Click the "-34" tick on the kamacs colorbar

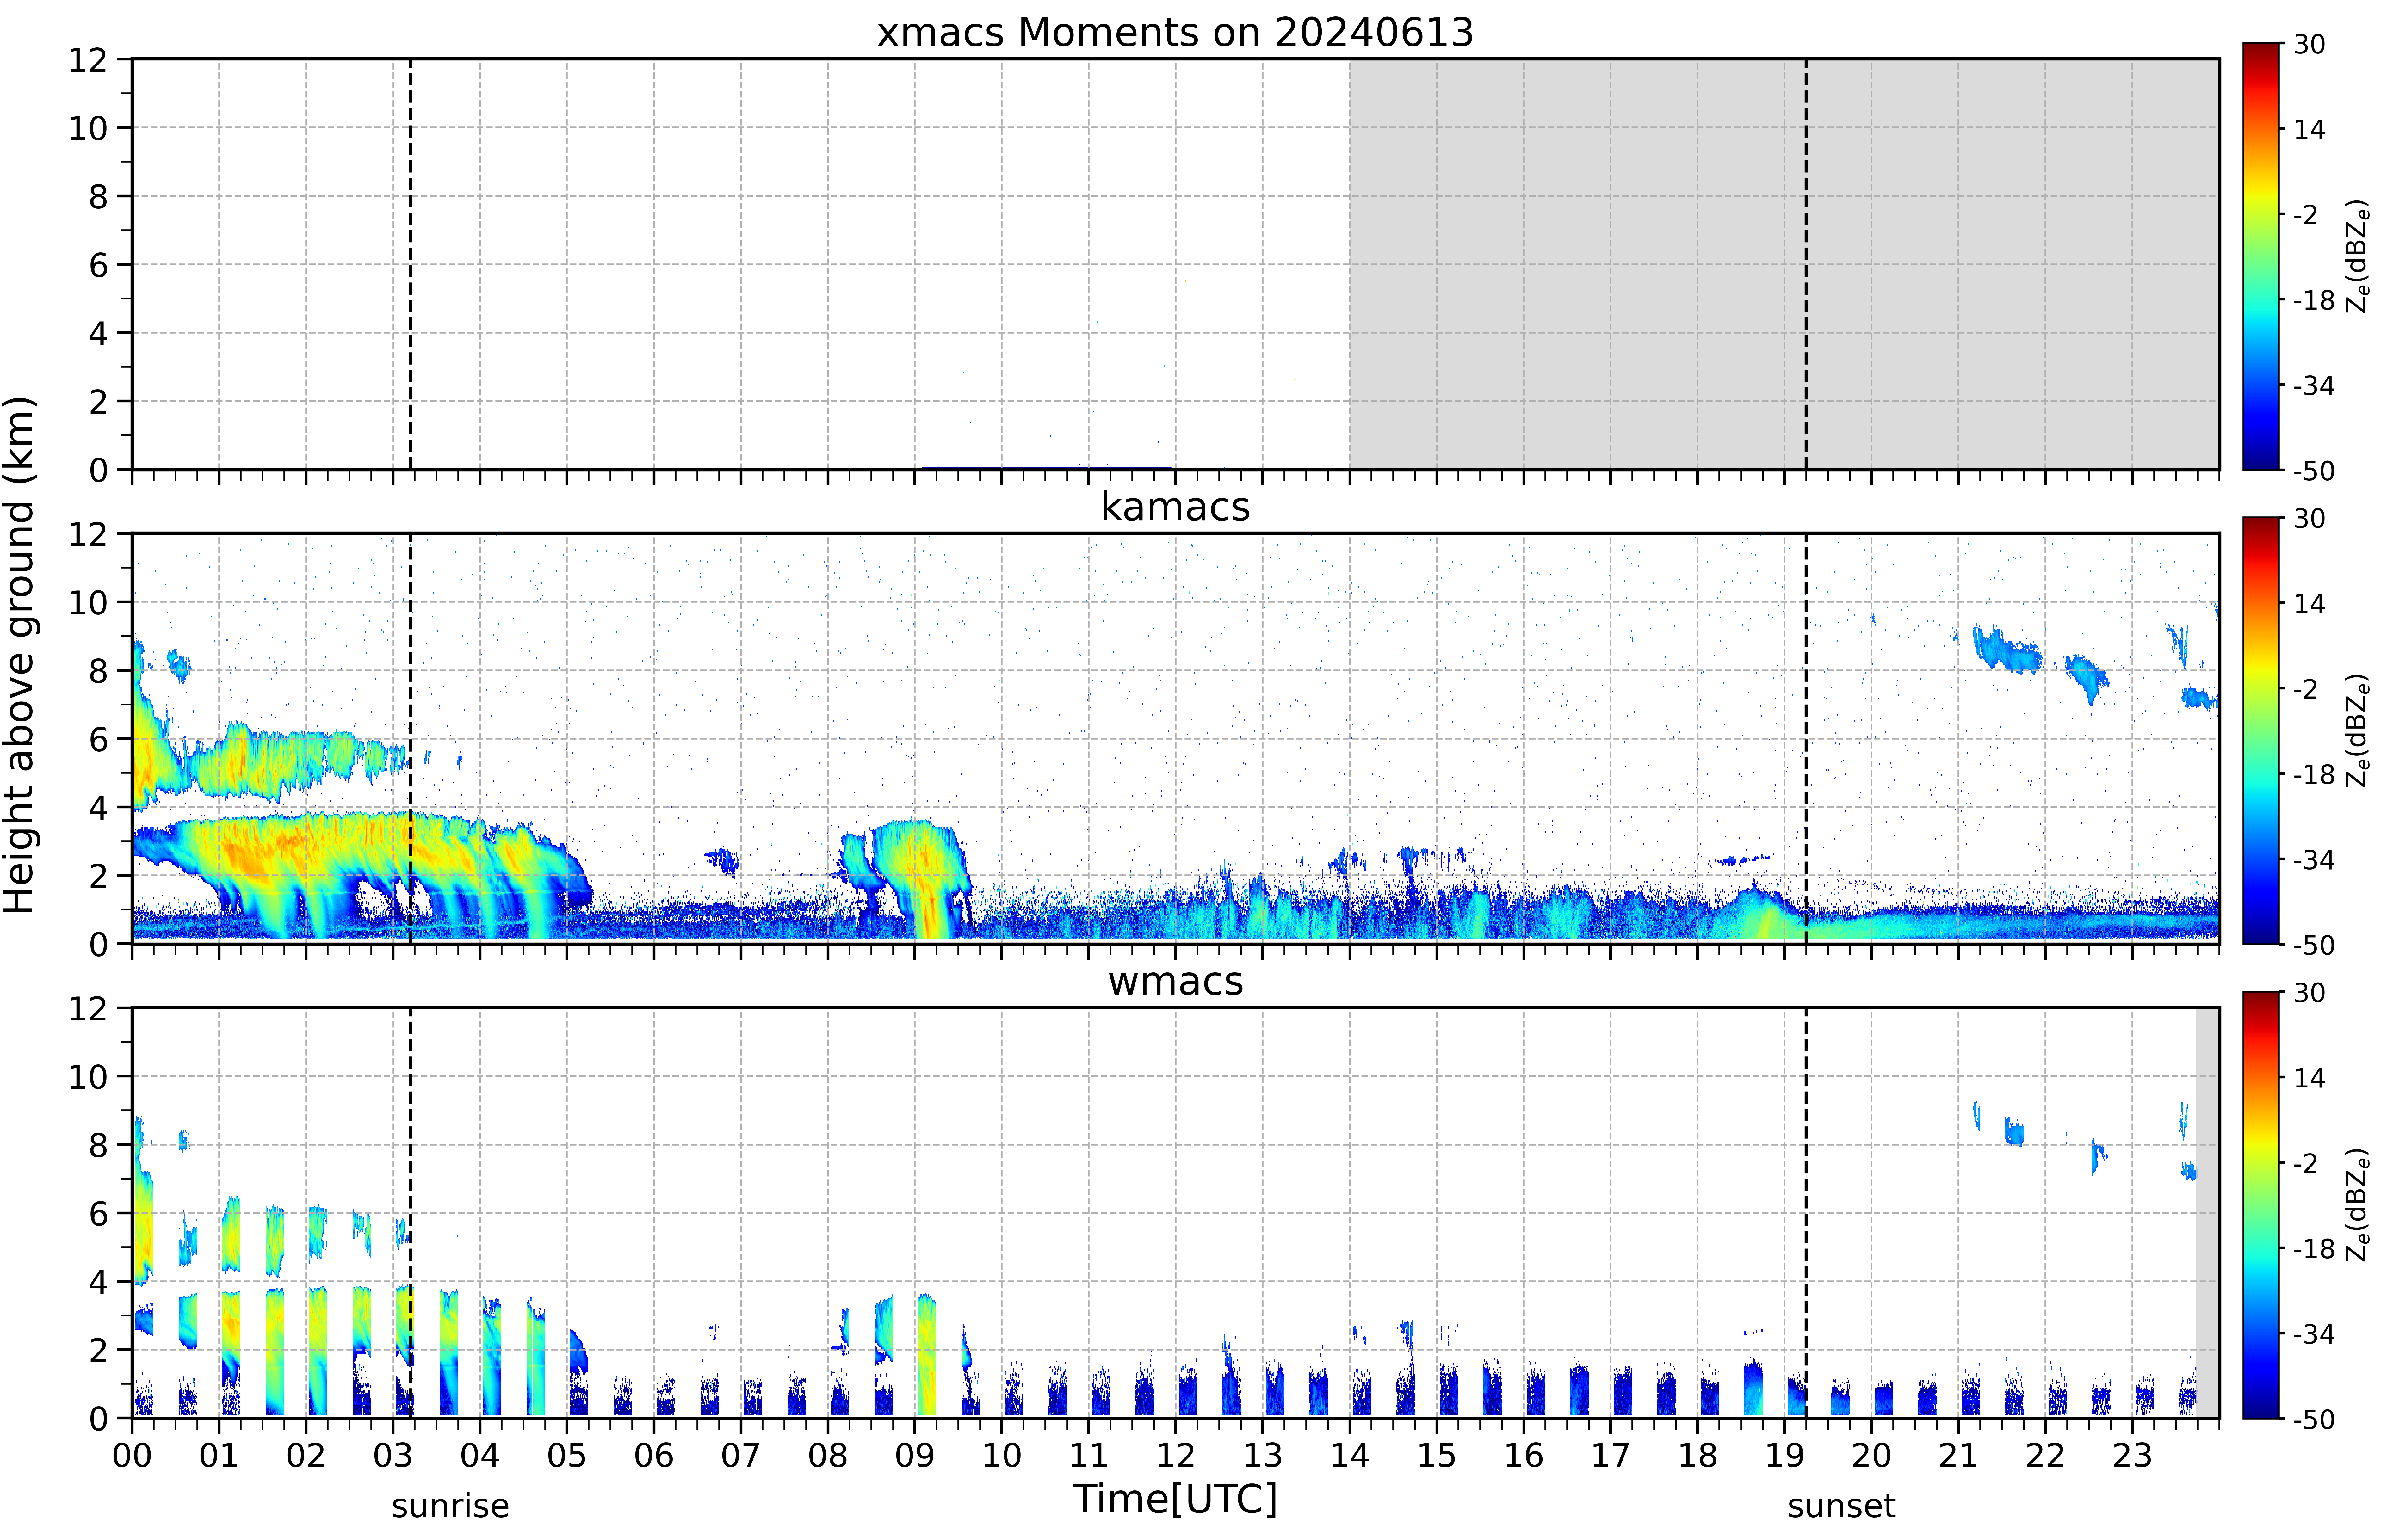click(x=2314, y=860)
